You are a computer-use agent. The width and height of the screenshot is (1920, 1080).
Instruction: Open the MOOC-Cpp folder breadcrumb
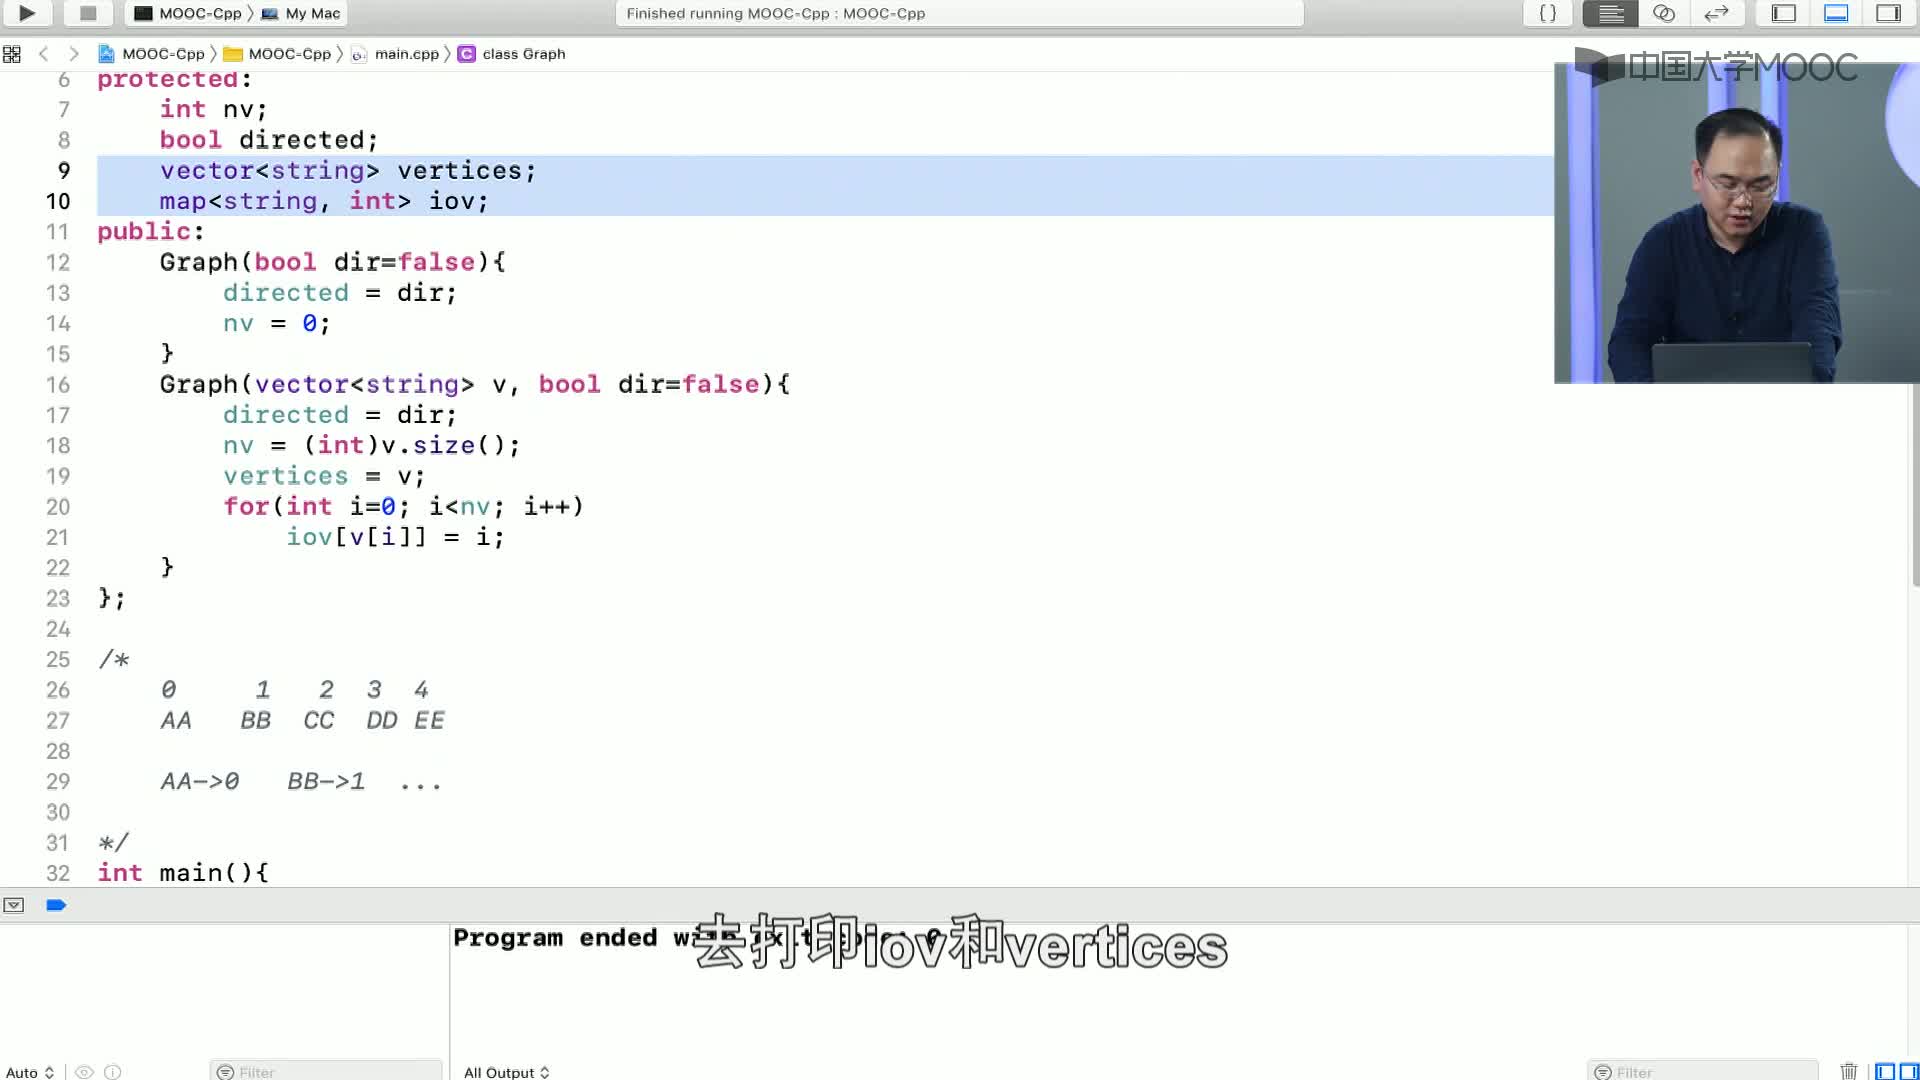click(x=277, y=54)
